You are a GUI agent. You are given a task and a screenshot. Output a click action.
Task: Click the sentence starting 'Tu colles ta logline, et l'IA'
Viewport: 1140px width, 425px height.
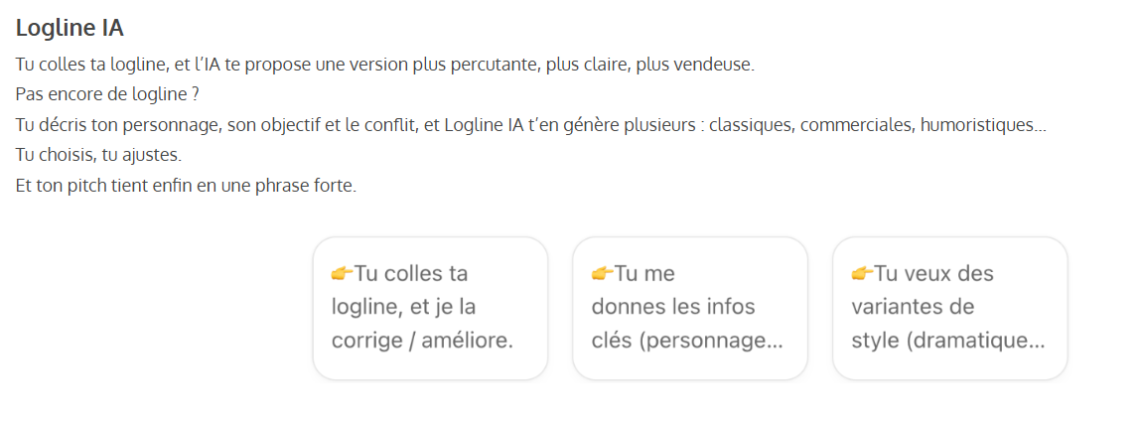385,65
